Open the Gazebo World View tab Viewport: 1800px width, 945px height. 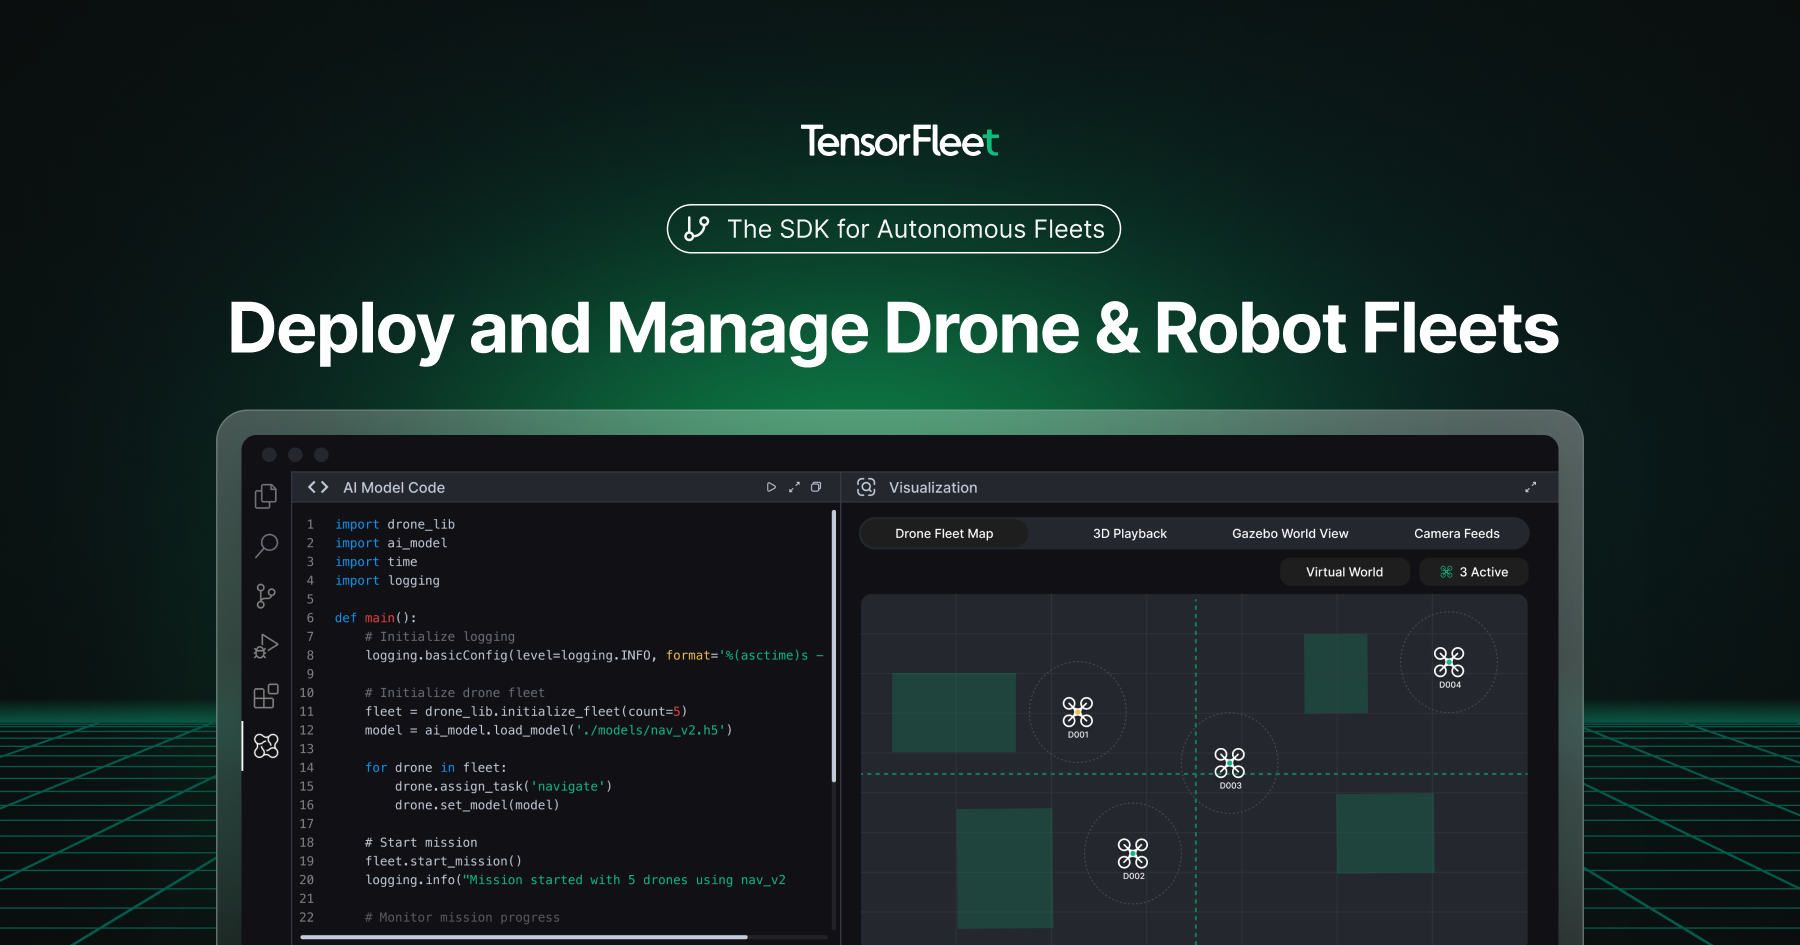tap(1290, 533)
